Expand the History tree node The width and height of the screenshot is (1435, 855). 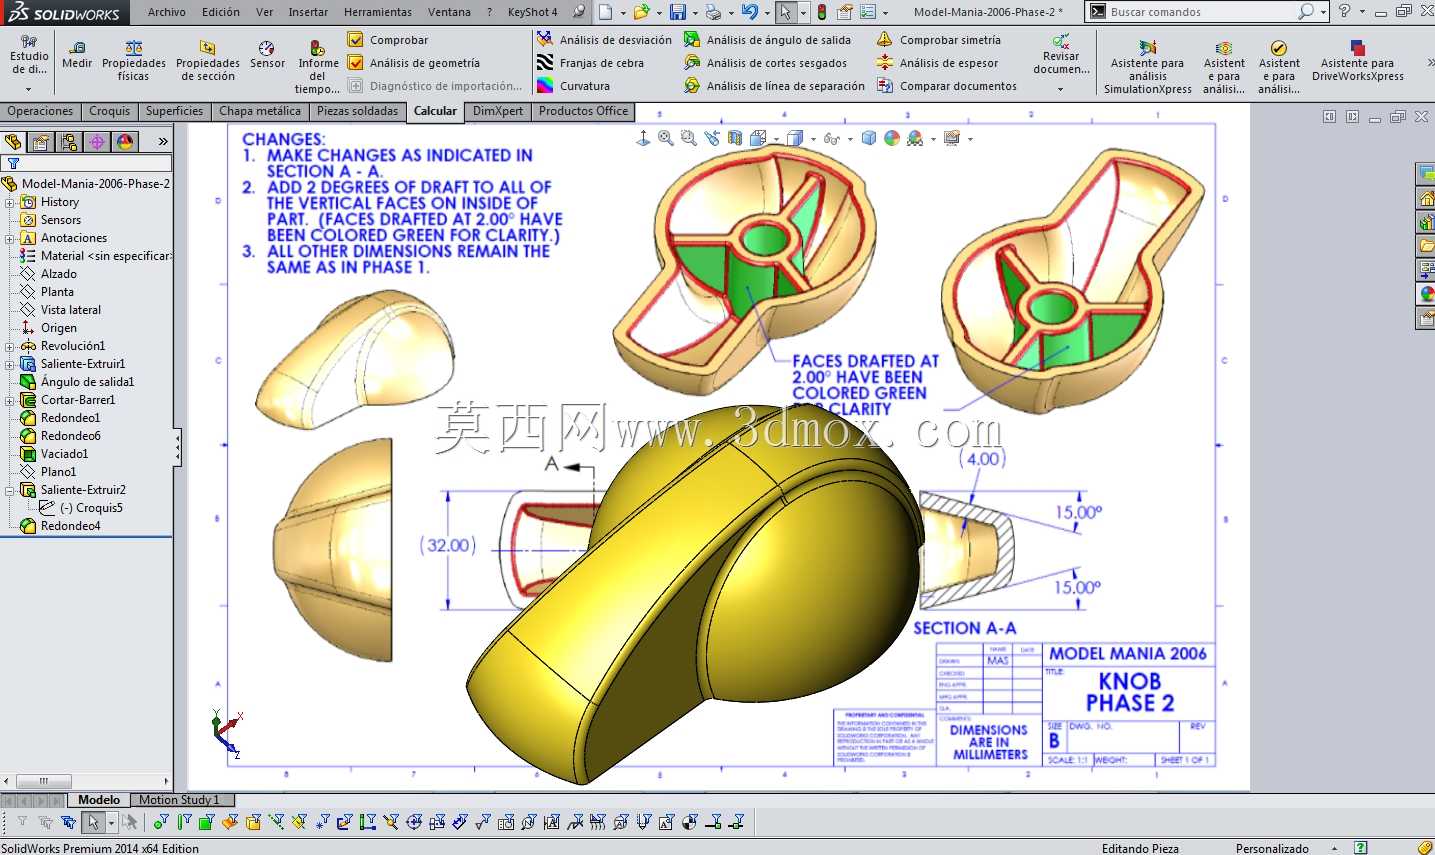pos(10,202)
